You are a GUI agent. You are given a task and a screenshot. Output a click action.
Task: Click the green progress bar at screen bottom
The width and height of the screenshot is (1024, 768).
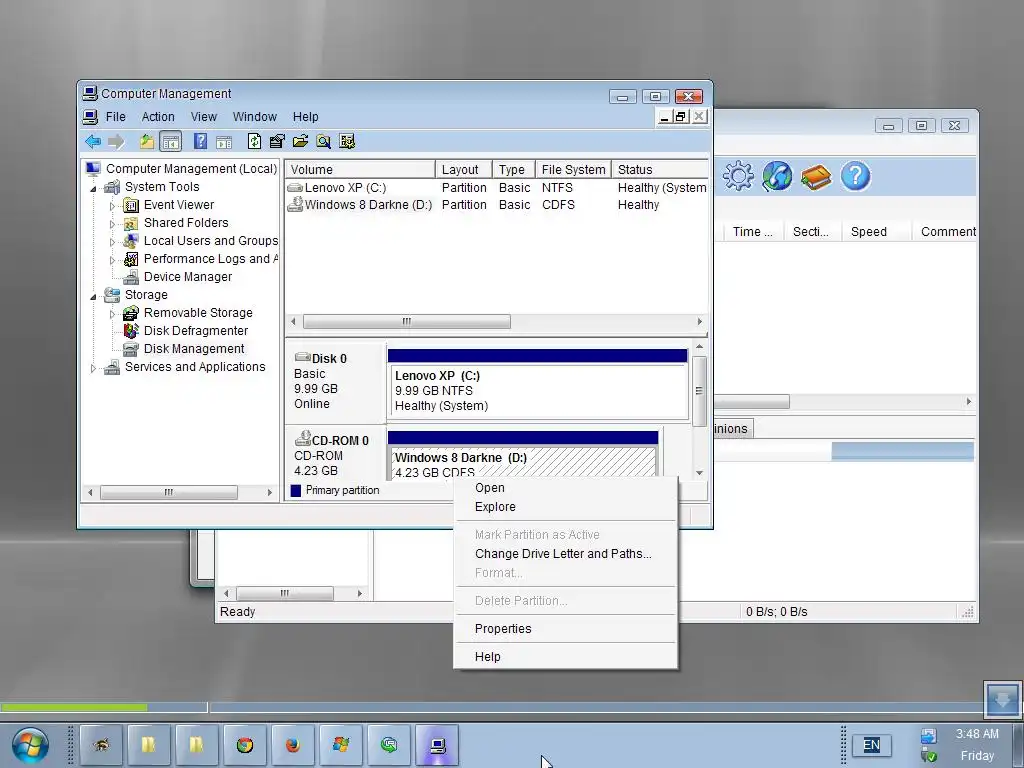pos(74,707)
